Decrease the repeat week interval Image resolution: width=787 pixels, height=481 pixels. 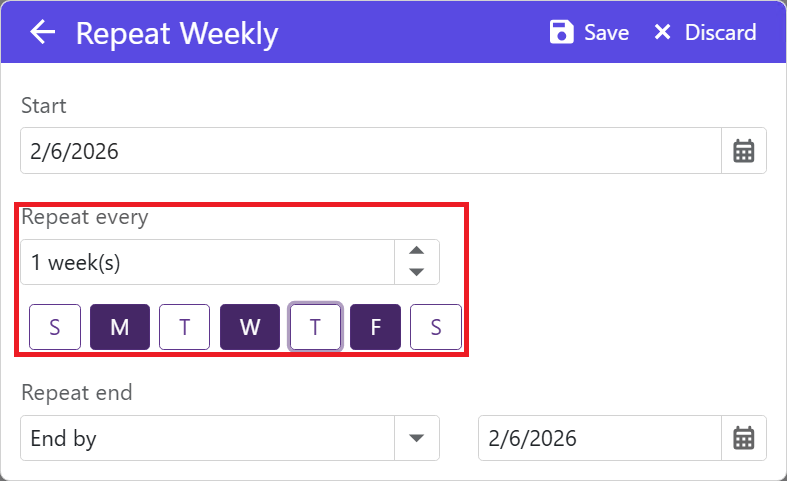418,272
